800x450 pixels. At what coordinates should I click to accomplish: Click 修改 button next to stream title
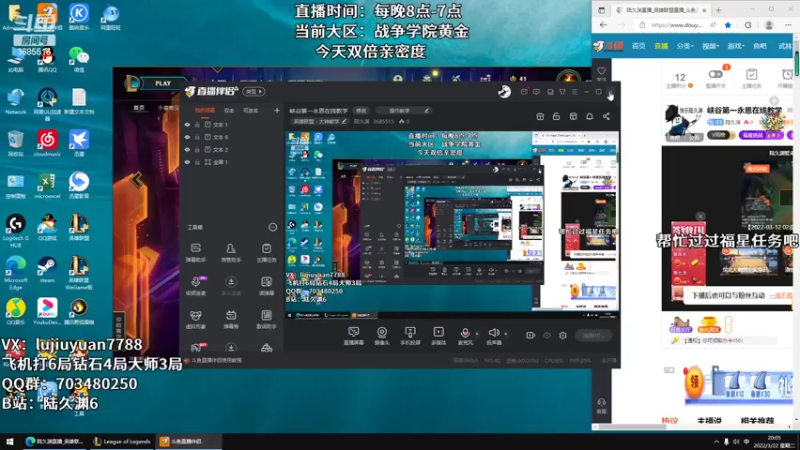point(361,110)
